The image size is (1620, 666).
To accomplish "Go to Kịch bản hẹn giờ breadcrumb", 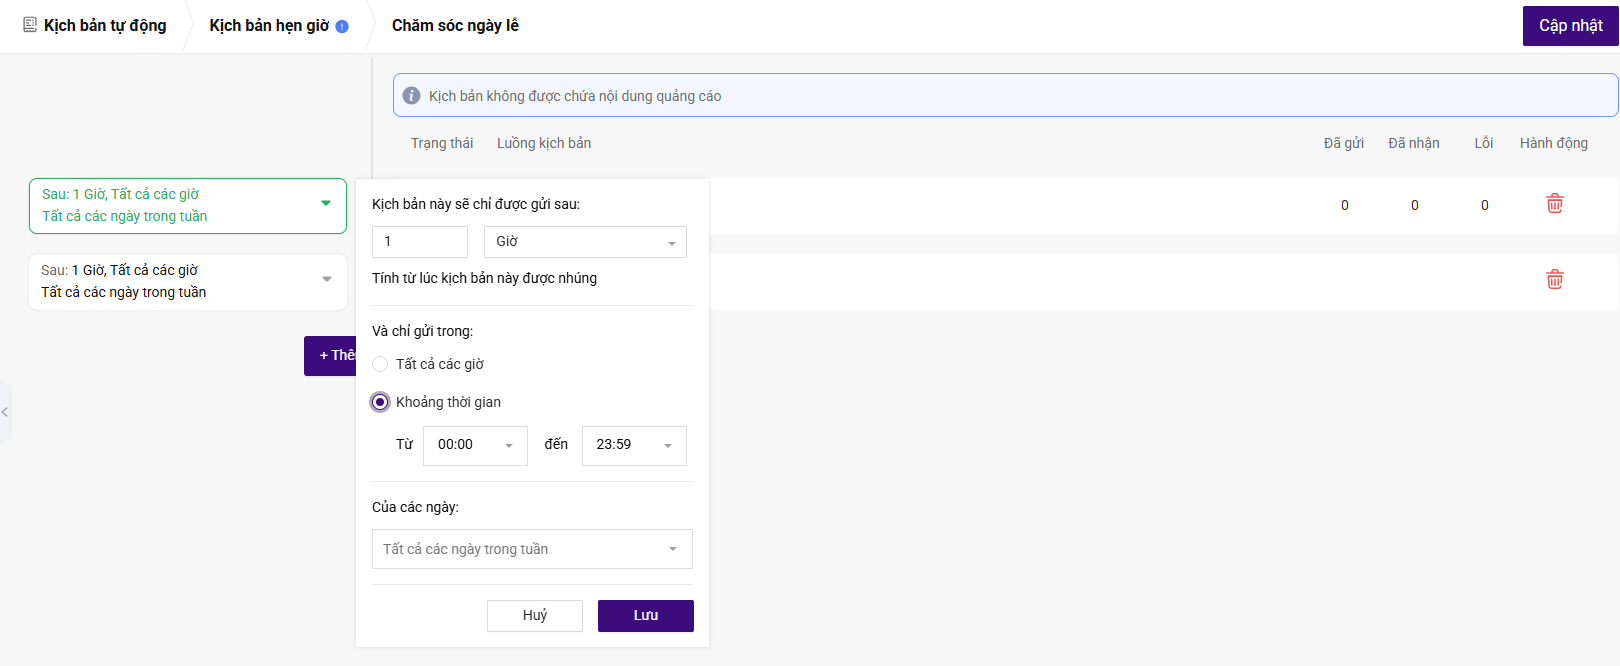I will pos(269,25).
